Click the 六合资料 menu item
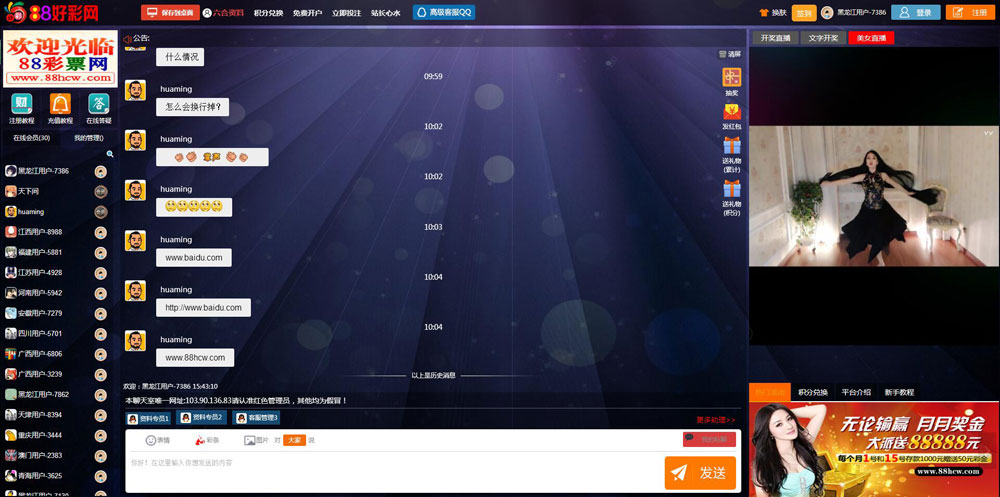Screen dimensions: 1000x497 click(224, 13)
